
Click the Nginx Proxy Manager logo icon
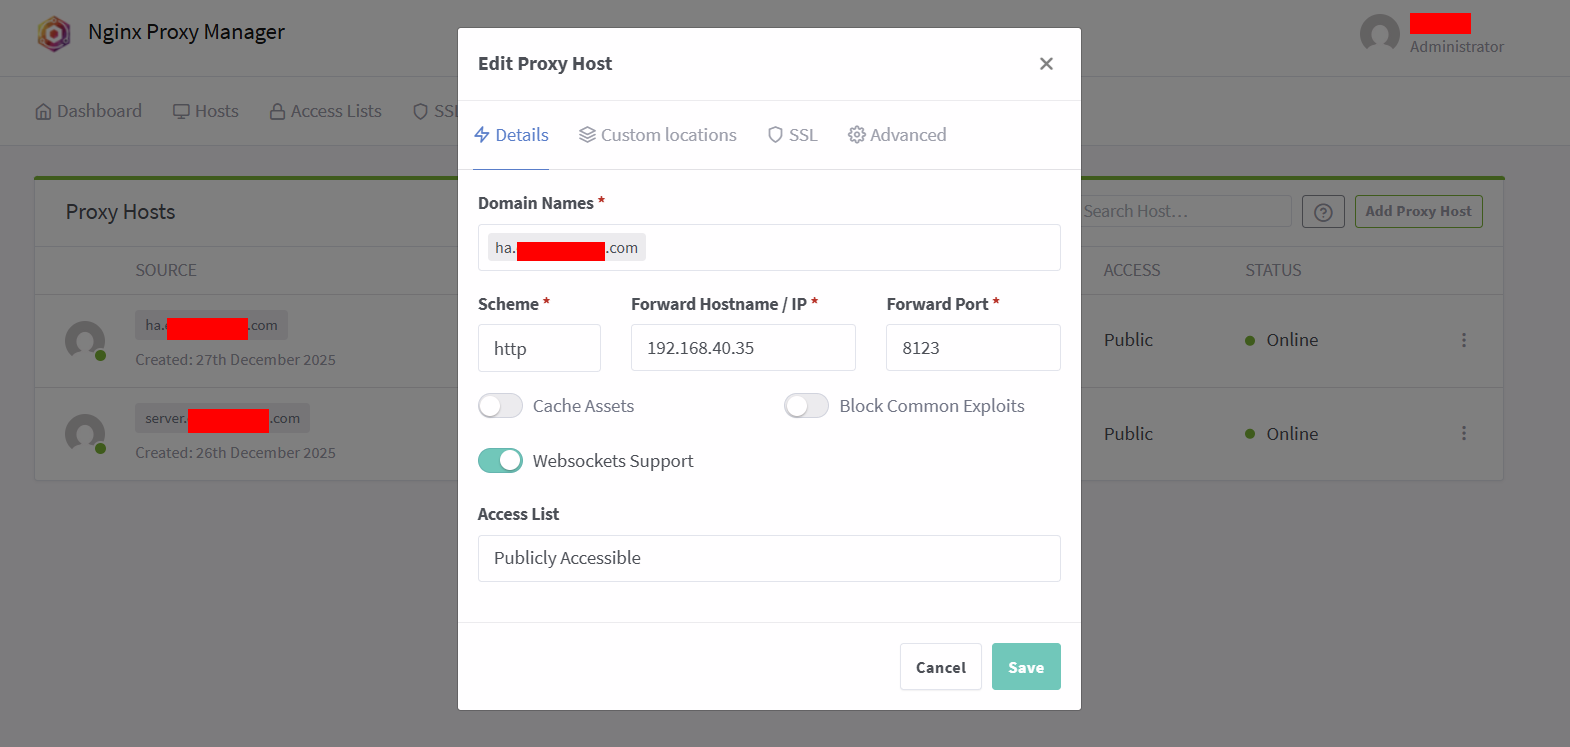(54, 34)
